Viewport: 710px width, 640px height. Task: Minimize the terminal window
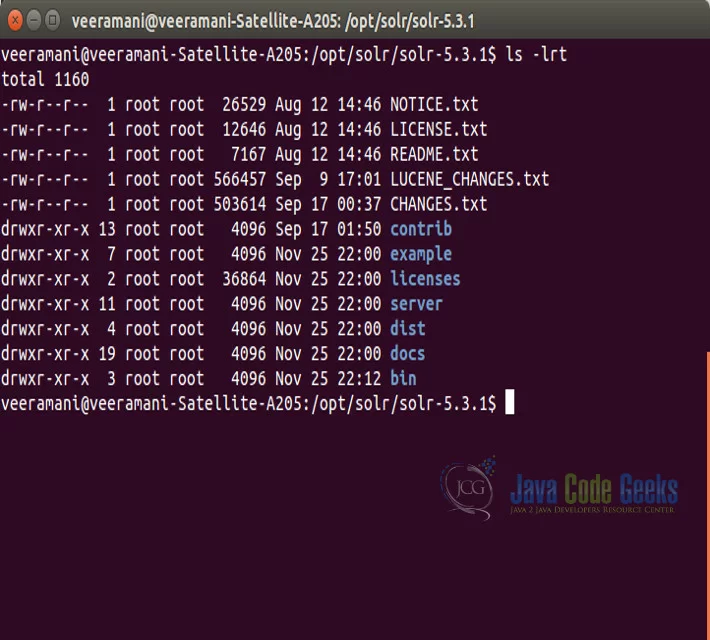tap(34, 20)
